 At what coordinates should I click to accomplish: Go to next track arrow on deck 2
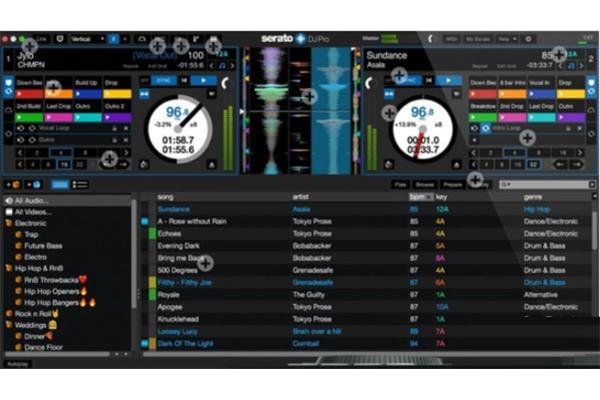582,66
